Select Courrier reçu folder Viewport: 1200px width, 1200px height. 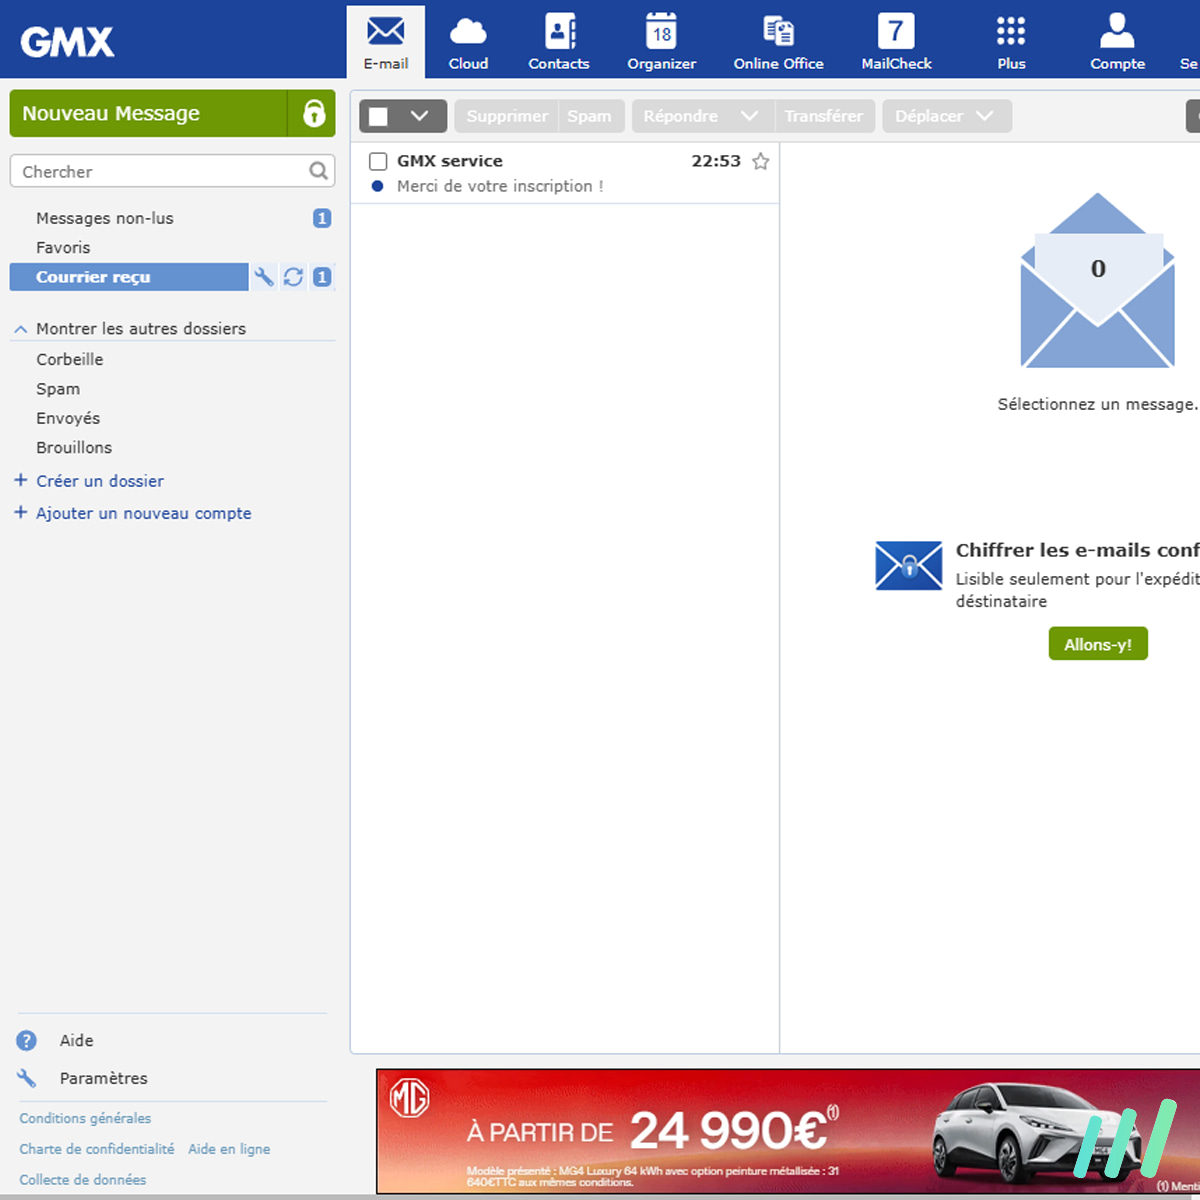(129, 277)
